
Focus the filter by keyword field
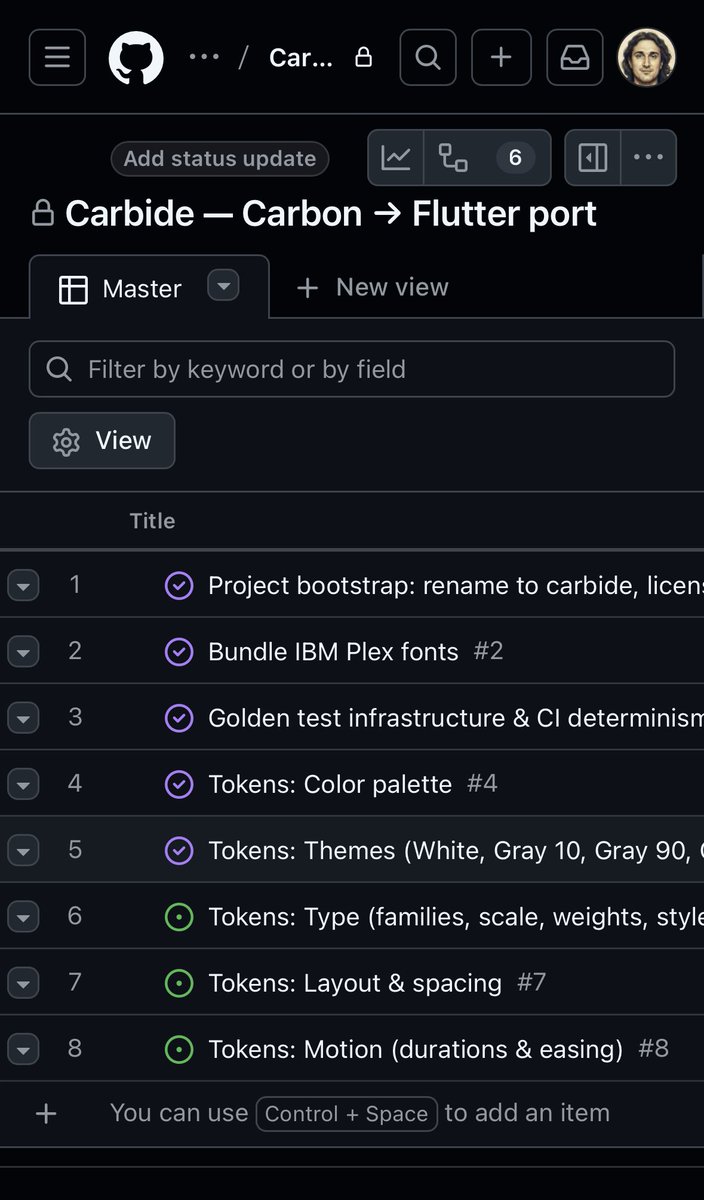(352, 369)
